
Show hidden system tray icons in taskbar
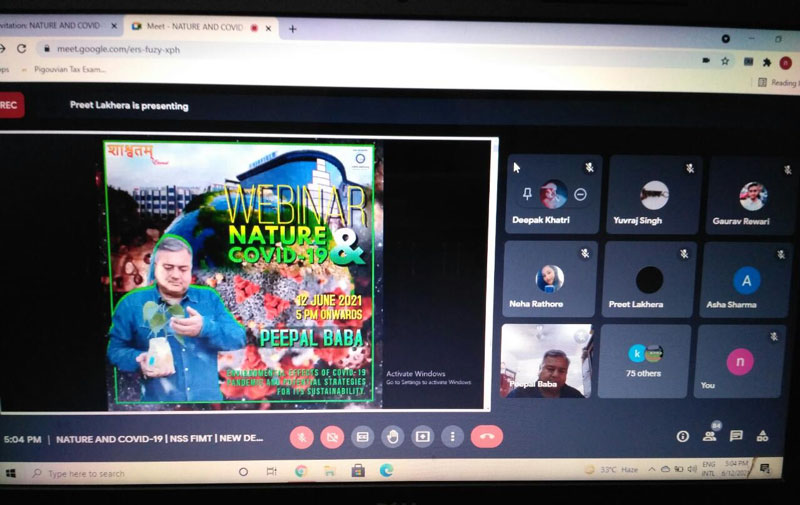pos(651,470)
